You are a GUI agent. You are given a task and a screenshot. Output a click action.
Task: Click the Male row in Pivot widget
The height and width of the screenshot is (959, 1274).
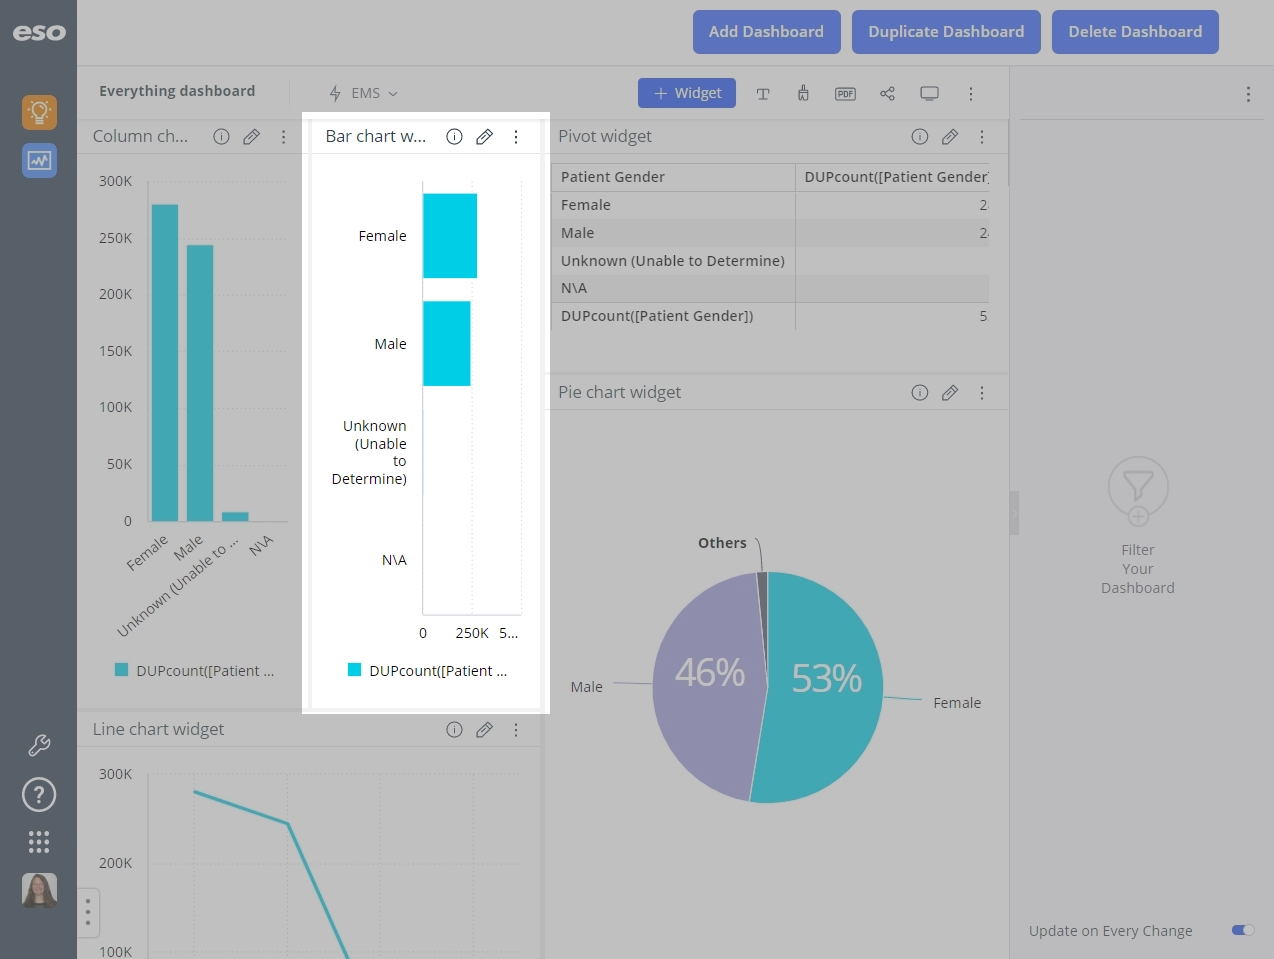click(770, 233)
